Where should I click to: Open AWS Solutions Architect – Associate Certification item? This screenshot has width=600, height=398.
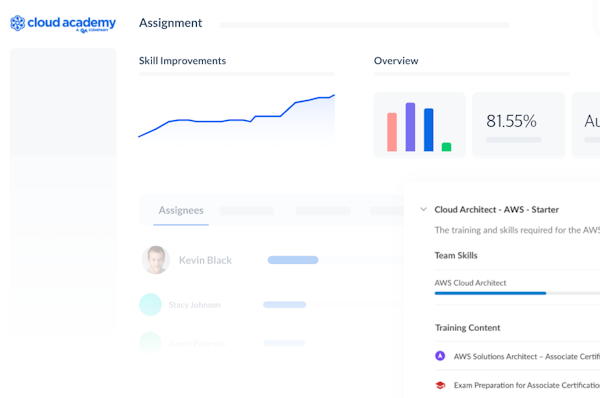pyautogui.click(x=527, y=356)
